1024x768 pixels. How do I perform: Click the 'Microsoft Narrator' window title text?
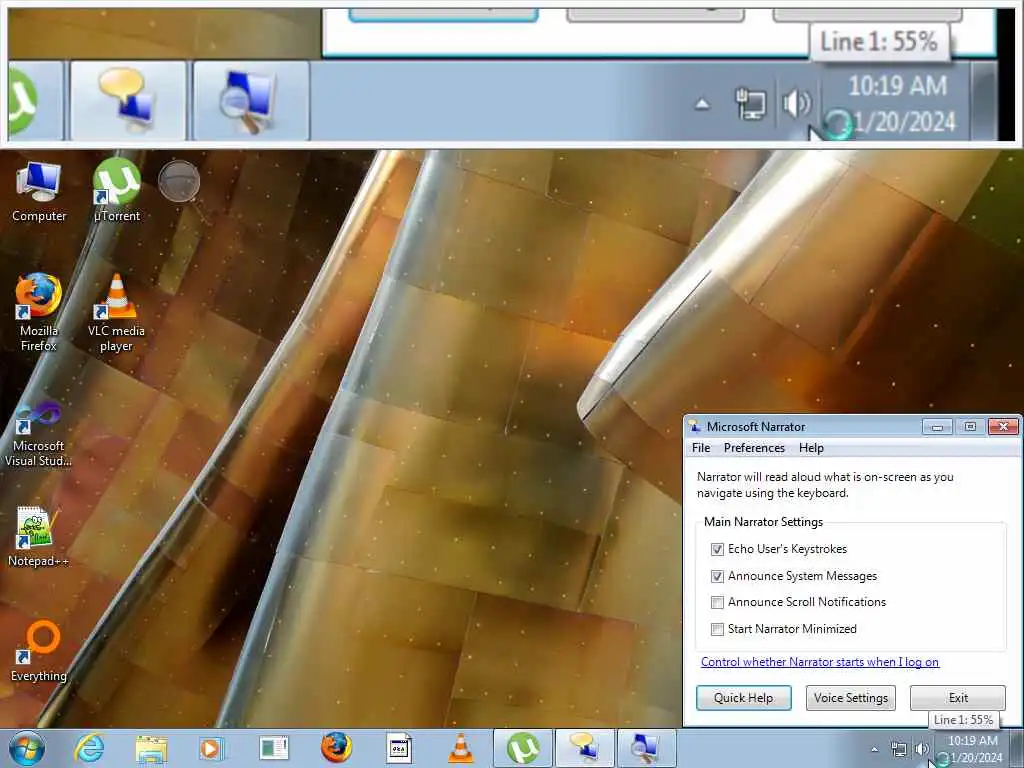756,426
